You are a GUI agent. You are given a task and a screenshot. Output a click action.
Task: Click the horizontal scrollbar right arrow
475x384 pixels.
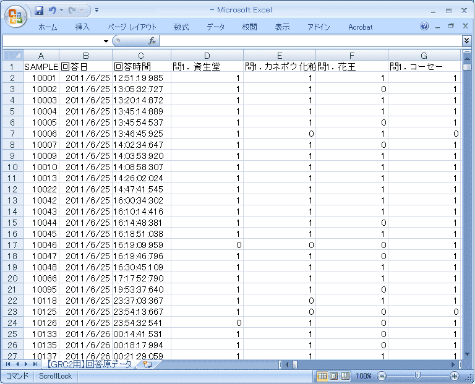453,365
